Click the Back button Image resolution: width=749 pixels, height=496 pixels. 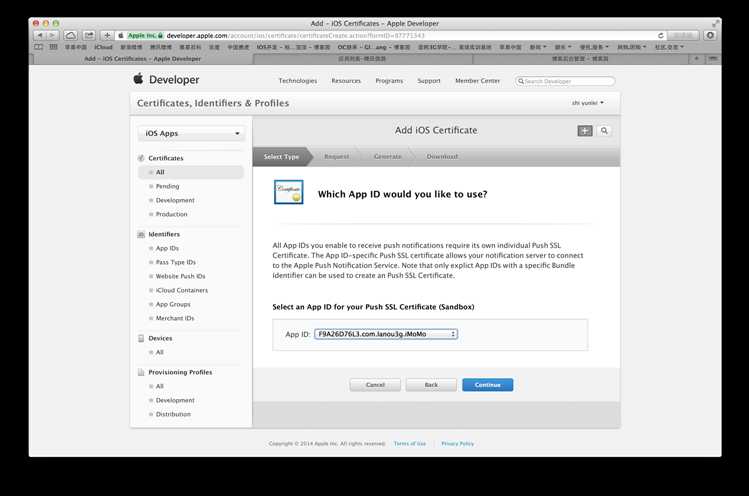click(431, 385)
